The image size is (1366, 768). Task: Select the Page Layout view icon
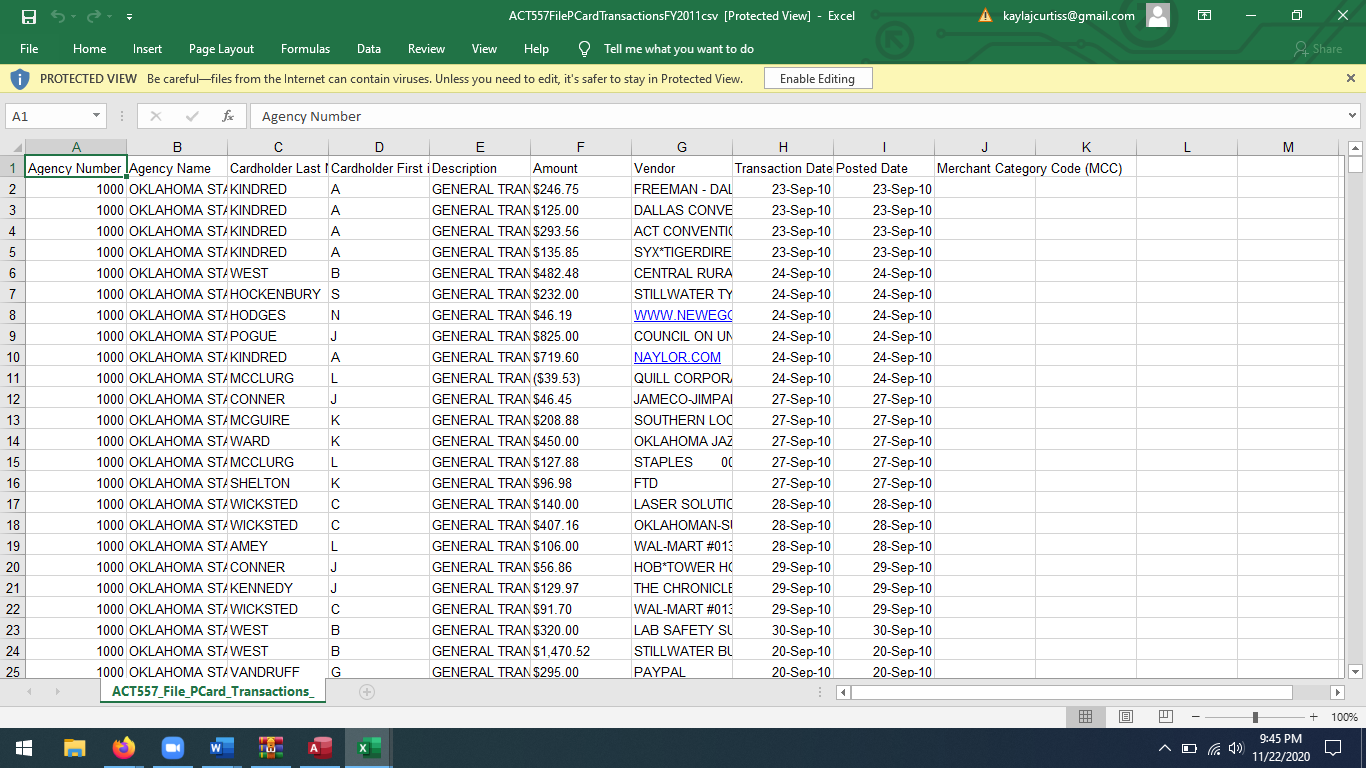(1125, 716)
